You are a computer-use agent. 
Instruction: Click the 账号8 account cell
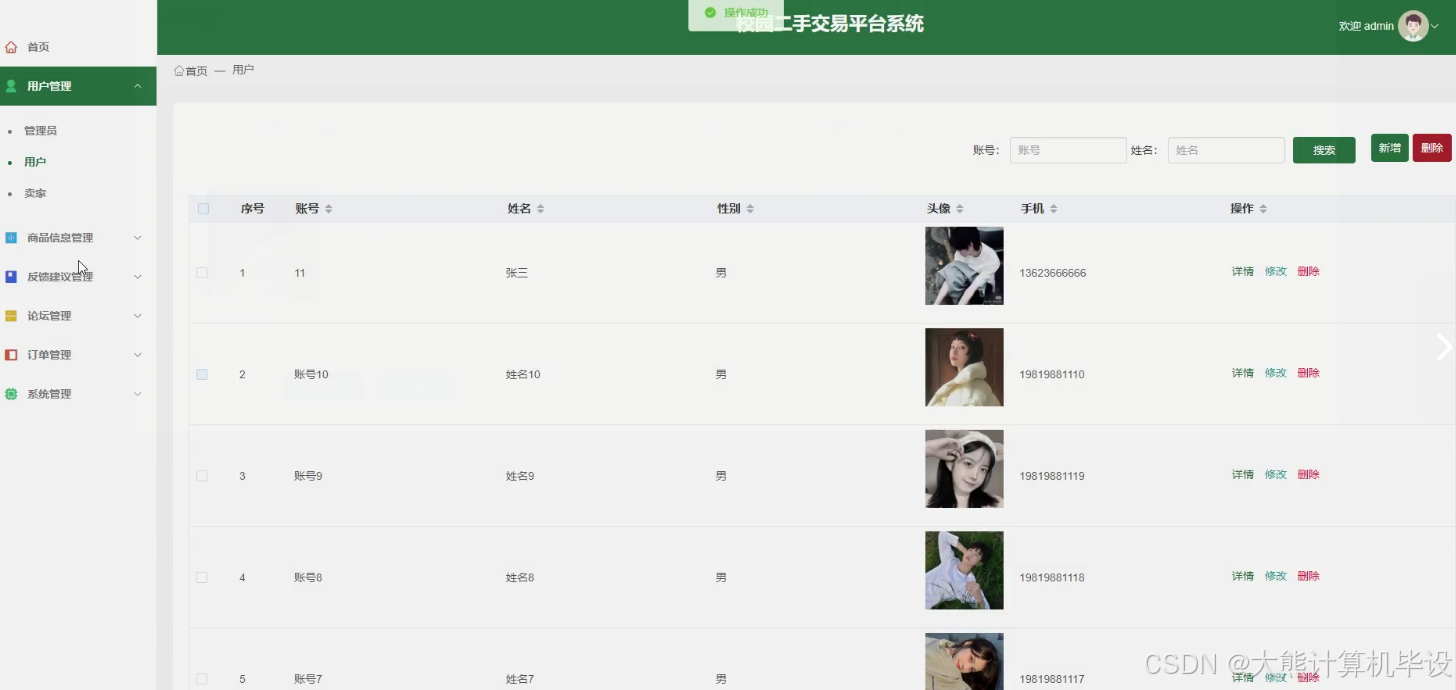(308, 578)
